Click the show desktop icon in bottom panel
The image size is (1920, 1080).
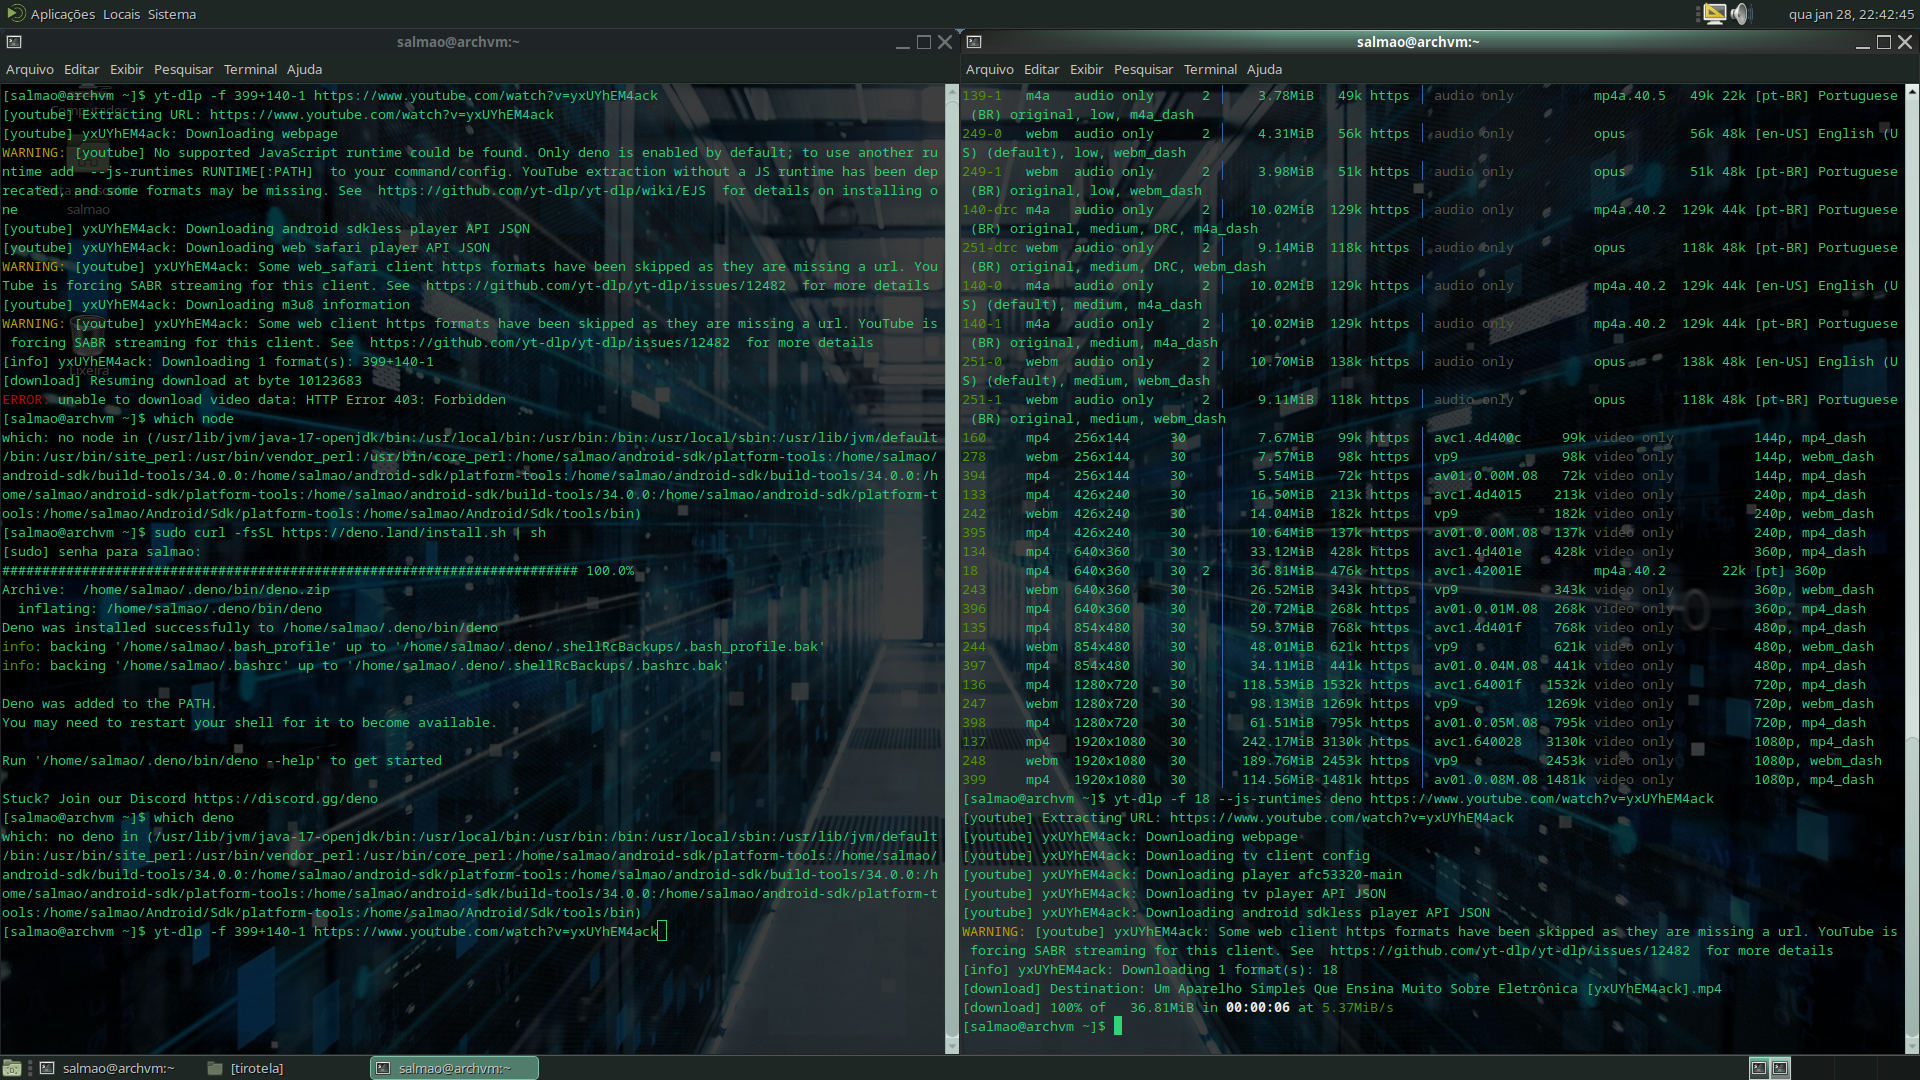12,1068
